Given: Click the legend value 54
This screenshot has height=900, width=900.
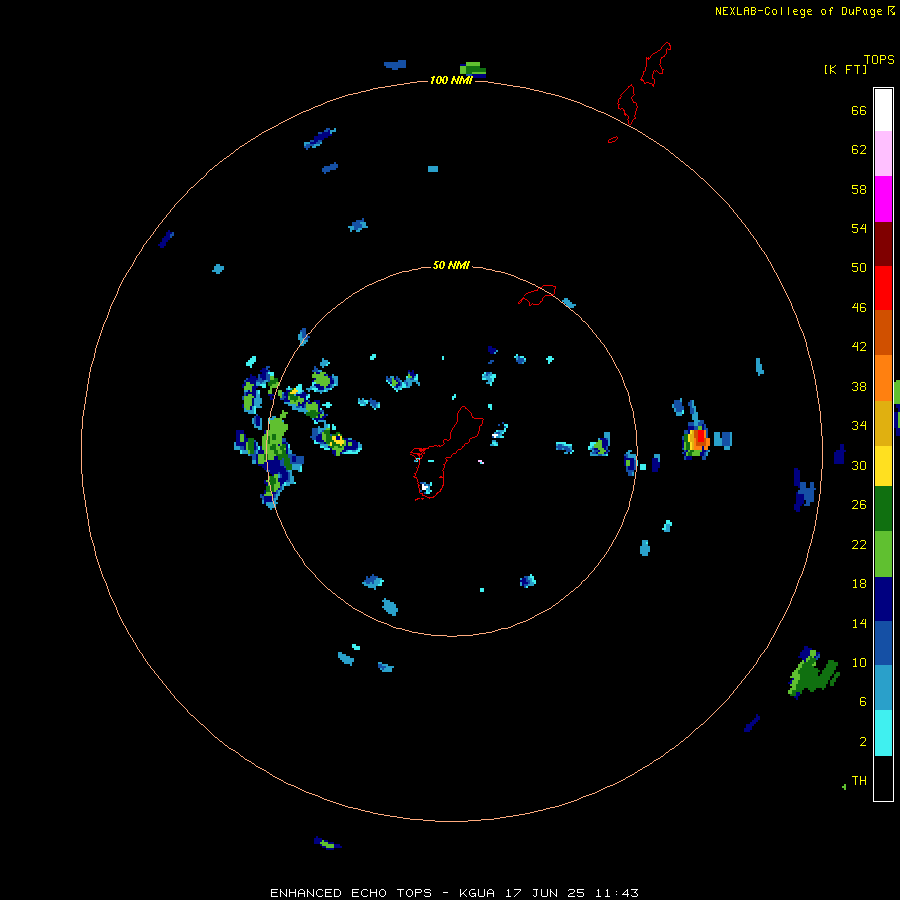Looking at the screenshot, I should [859, 228].
